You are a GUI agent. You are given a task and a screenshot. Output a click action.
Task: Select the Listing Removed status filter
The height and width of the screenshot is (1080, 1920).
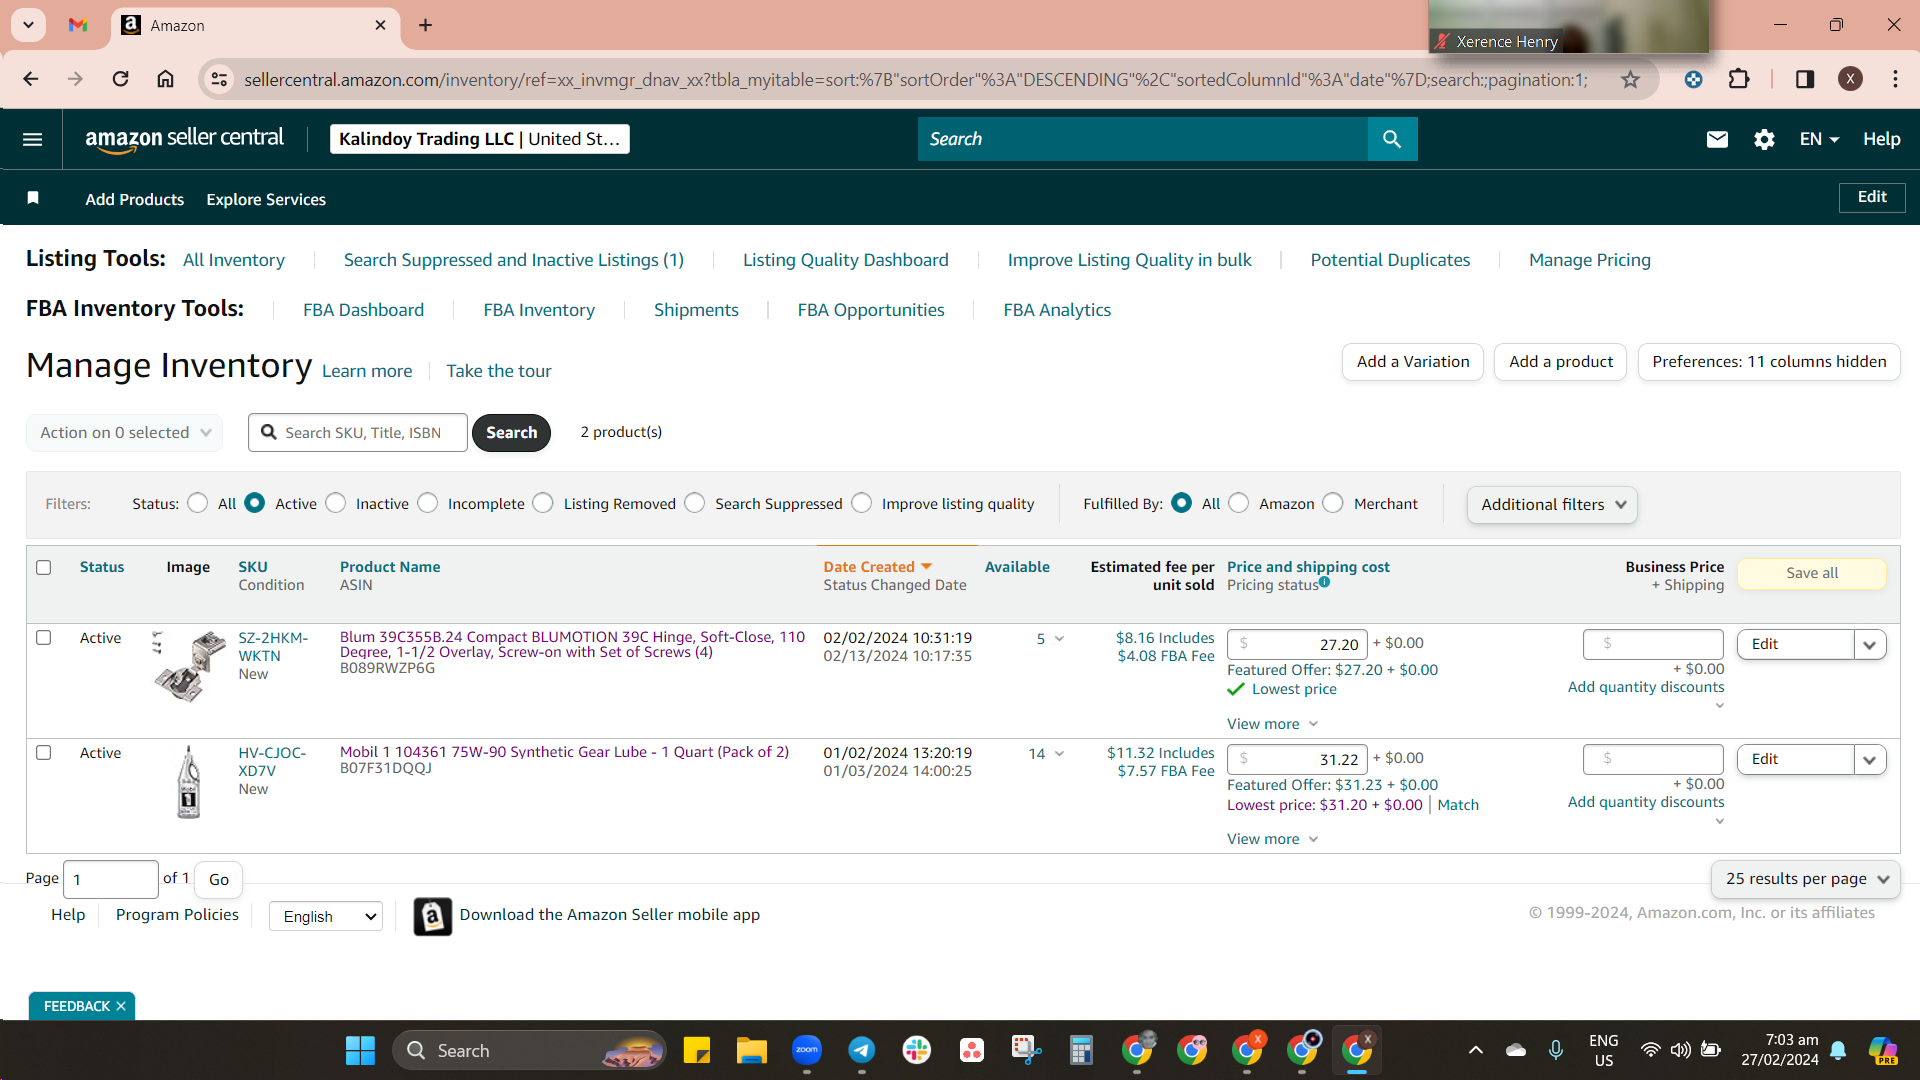[x=543, y=503]
